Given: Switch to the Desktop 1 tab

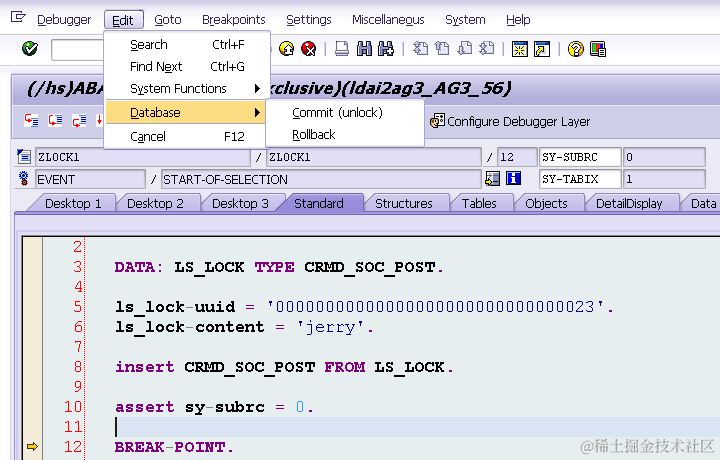Looking at the screenshot, I should (73, 203).
